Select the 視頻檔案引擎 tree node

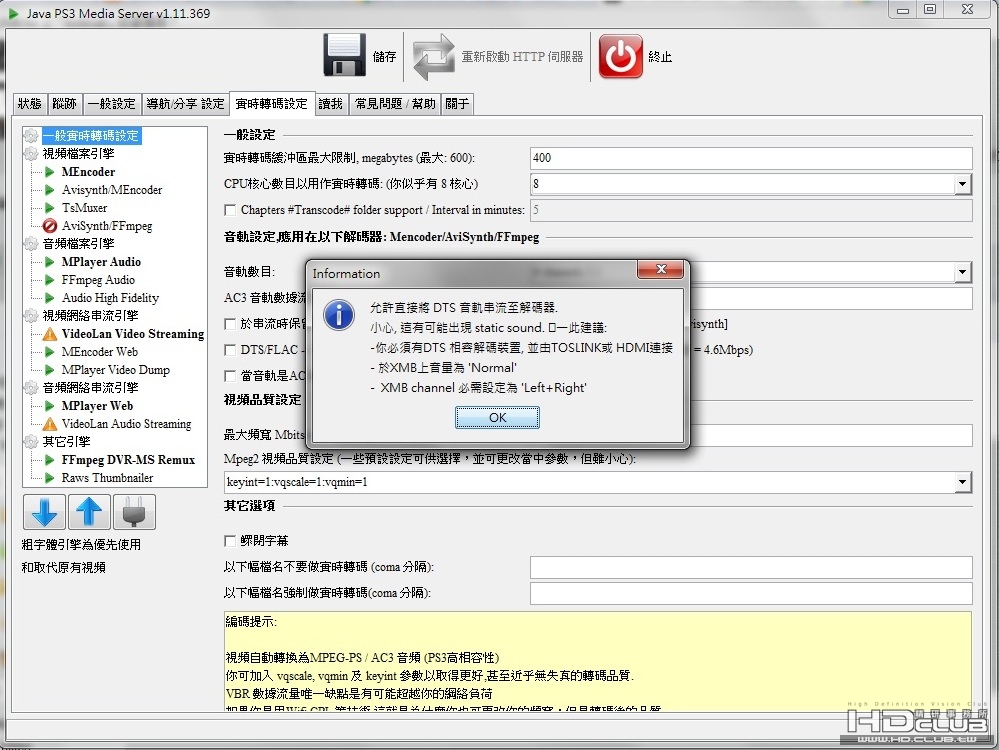click(x=78, y=154)
